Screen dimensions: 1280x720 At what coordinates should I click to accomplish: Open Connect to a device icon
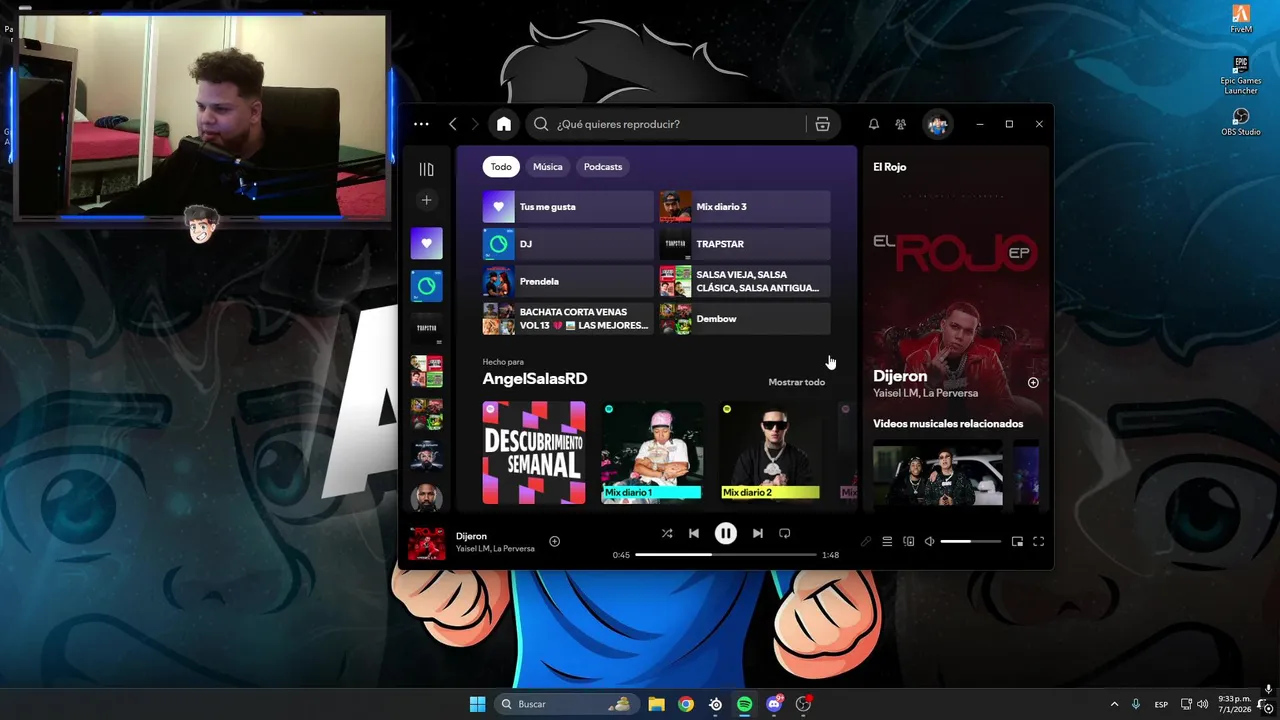909,542
